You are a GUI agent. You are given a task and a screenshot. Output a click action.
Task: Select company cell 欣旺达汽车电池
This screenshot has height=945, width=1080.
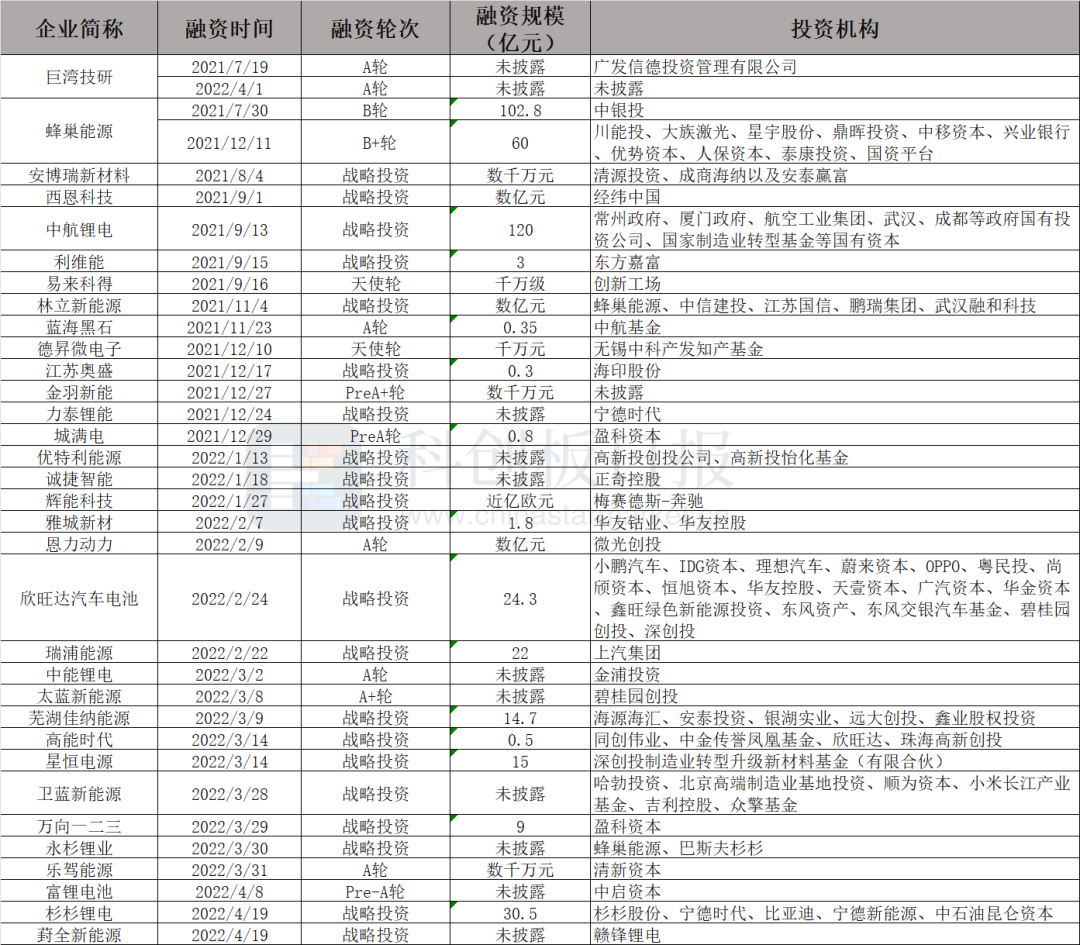point(79,599)
